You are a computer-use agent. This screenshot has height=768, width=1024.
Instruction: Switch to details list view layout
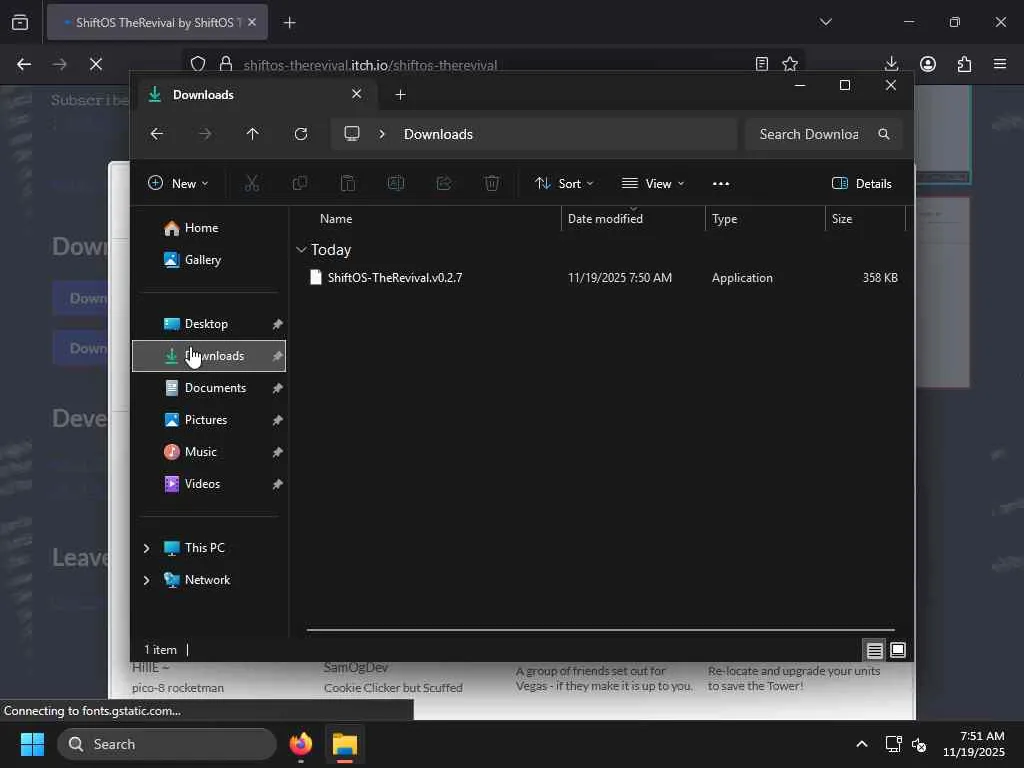tap(874, 650)
